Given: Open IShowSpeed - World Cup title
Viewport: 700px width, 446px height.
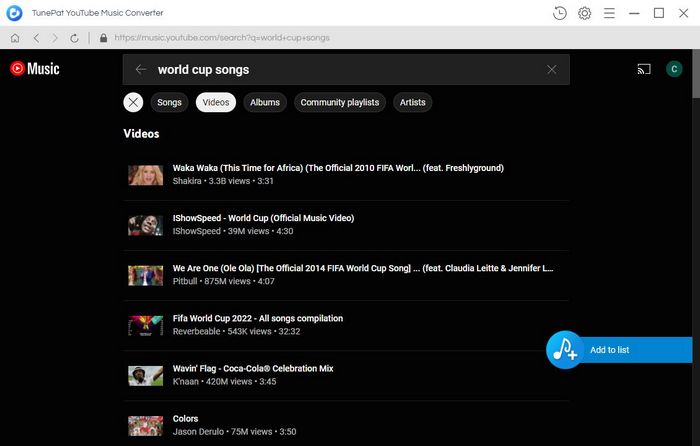Looking at the screenshot, I should 263,218.
